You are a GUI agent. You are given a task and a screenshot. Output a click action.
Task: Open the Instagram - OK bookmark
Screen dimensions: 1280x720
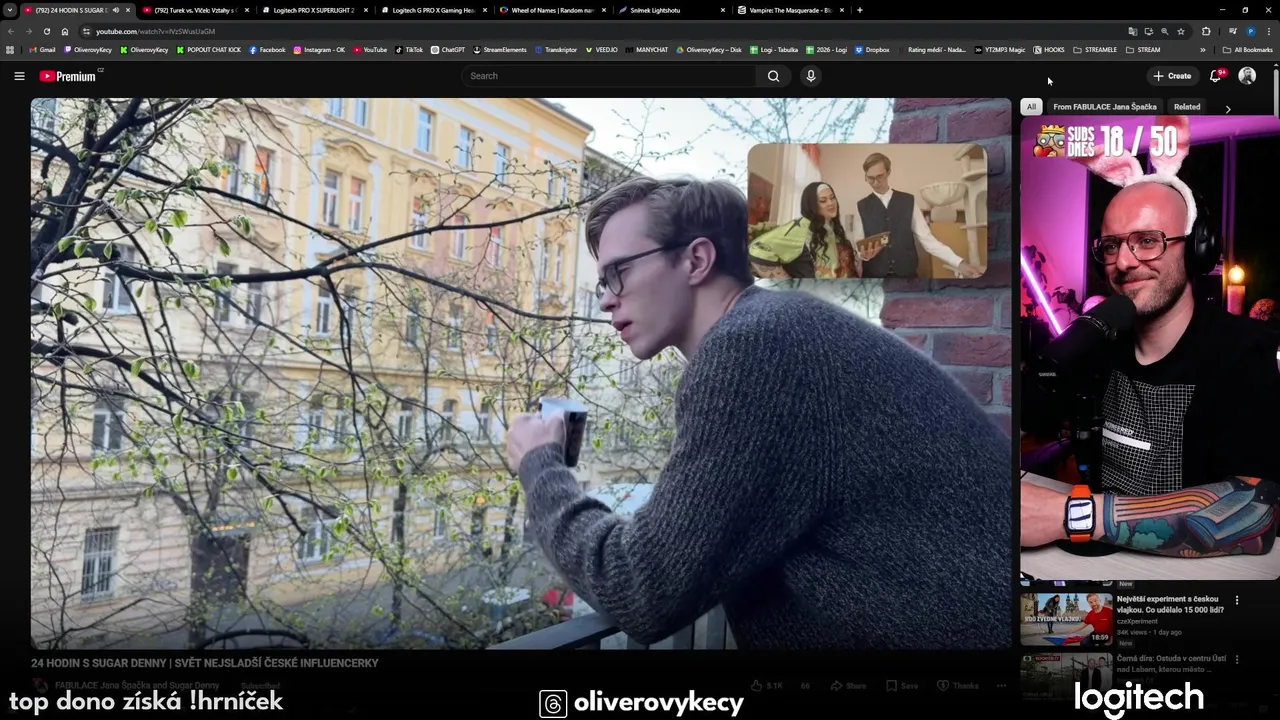coord(319,50)
